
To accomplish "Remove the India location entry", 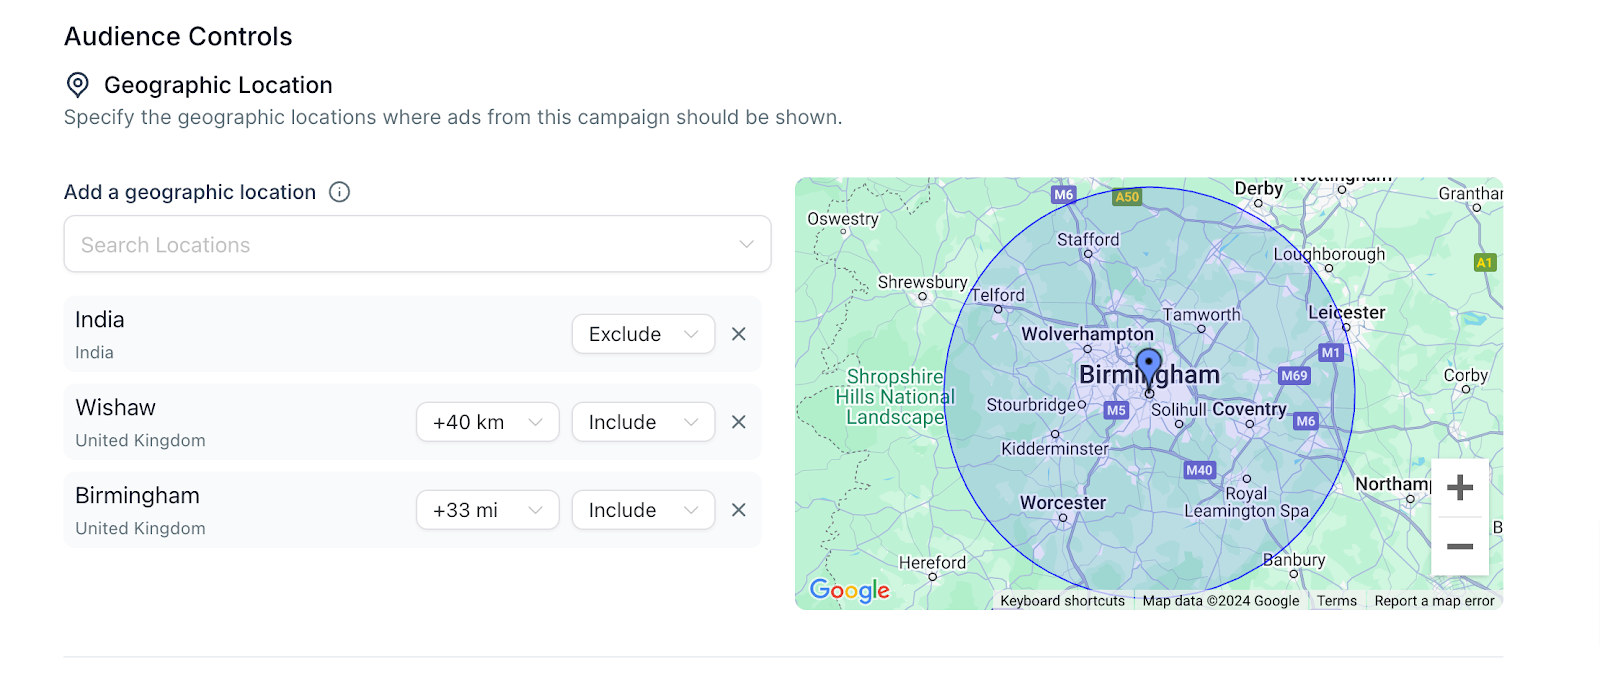I will [x=739, y=334].
